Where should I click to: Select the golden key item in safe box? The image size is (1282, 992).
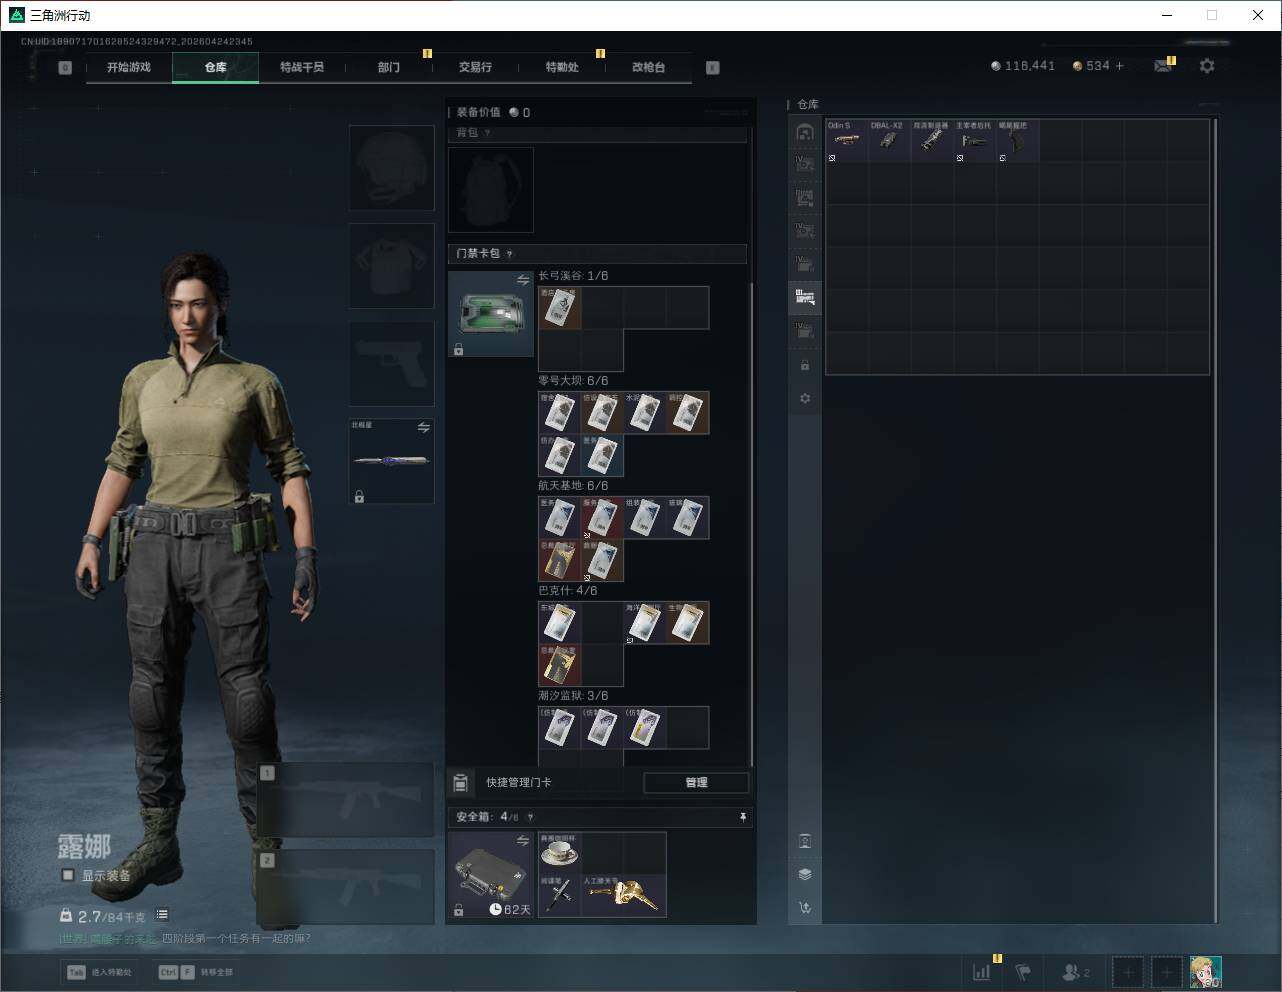[624, 896]
